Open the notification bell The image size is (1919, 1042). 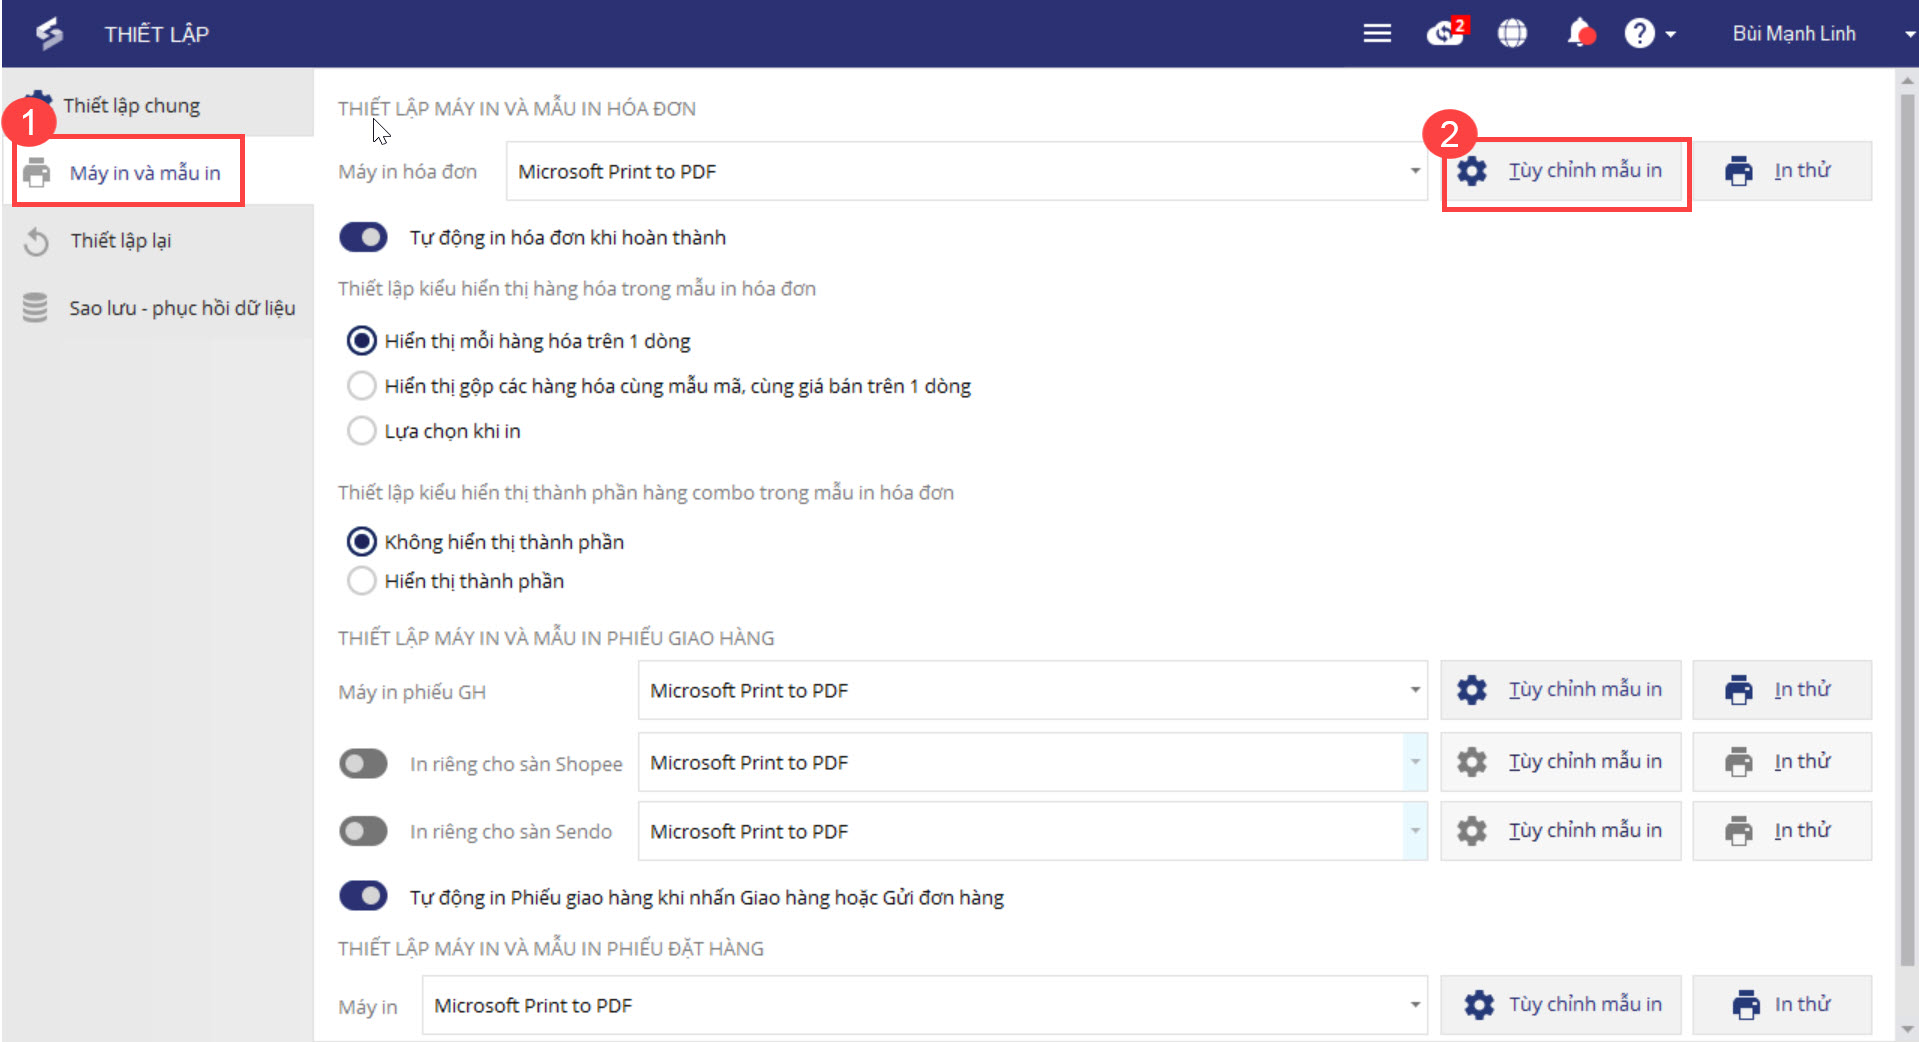(1580, 33)
